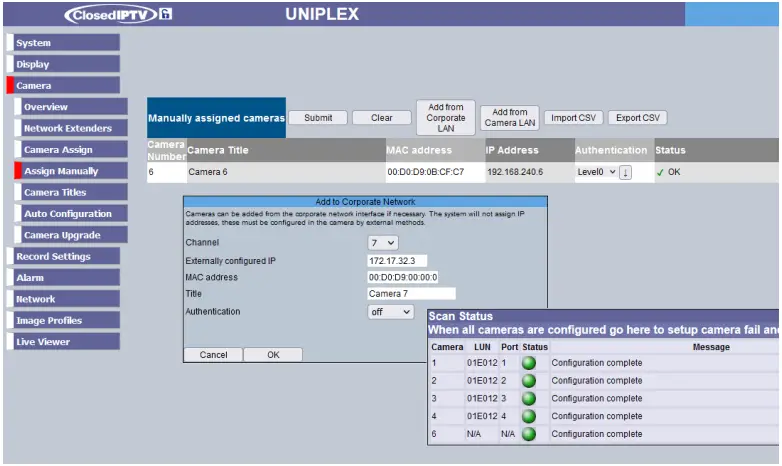Viewport: 782px width, 466px height.
Task: Click the Camera 6 title cell
Action: coord(286,172)
